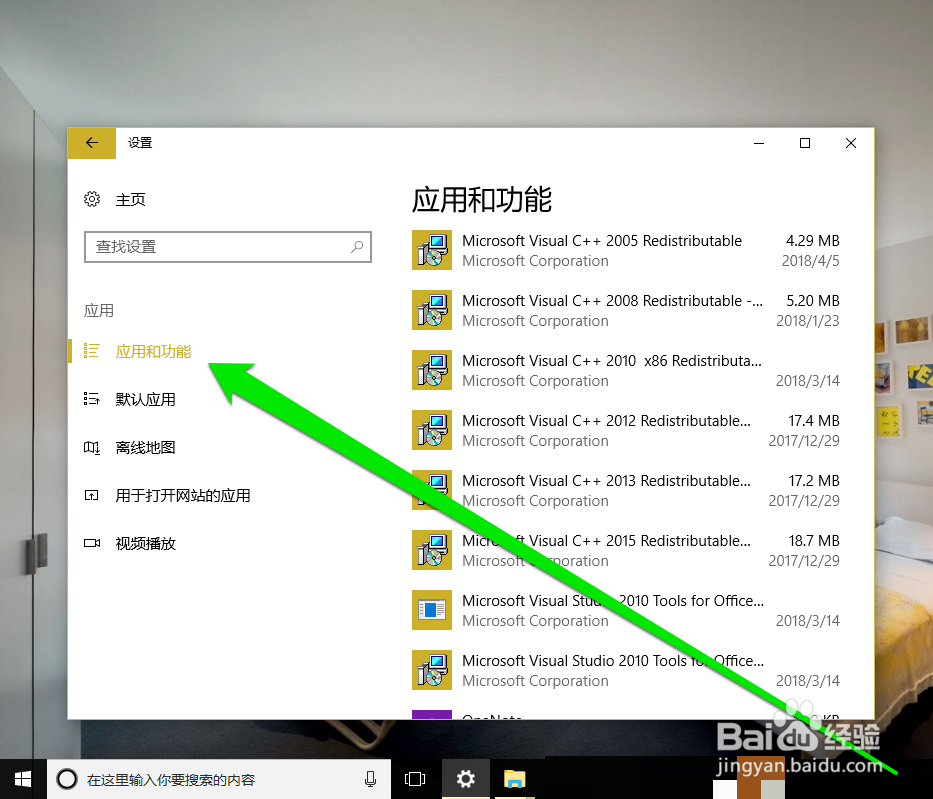This screenshot has height=799, width=933.
Task: Minimize the Settings window
Action: click(x=759, y=143)
